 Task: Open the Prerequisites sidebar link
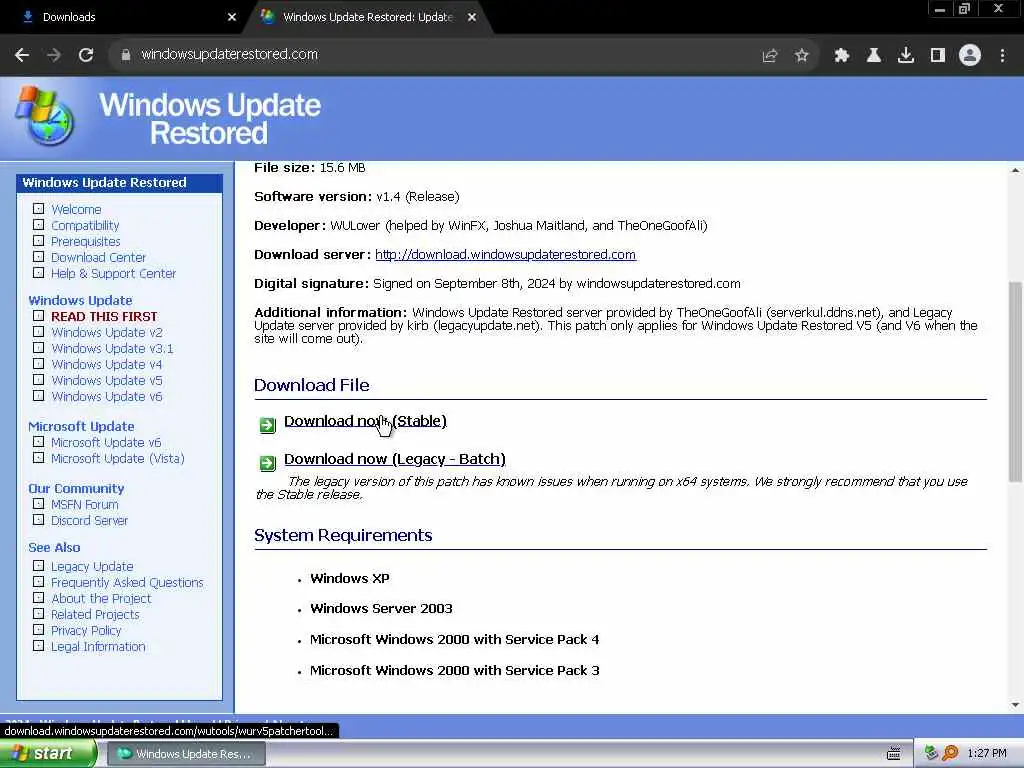coord(86,242)
